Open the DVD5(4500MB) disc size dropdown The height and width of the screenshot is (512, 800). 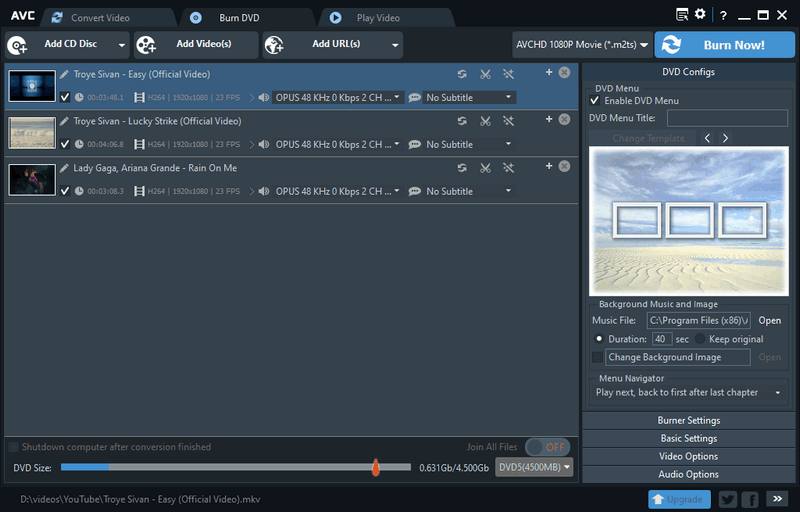[x=535, y=467]
